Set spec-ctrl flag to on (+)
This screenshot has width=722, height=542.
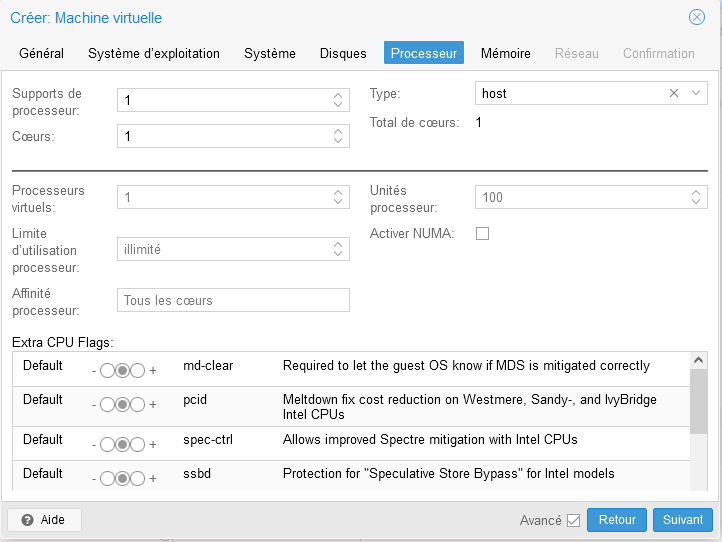(x=138, y=444)
